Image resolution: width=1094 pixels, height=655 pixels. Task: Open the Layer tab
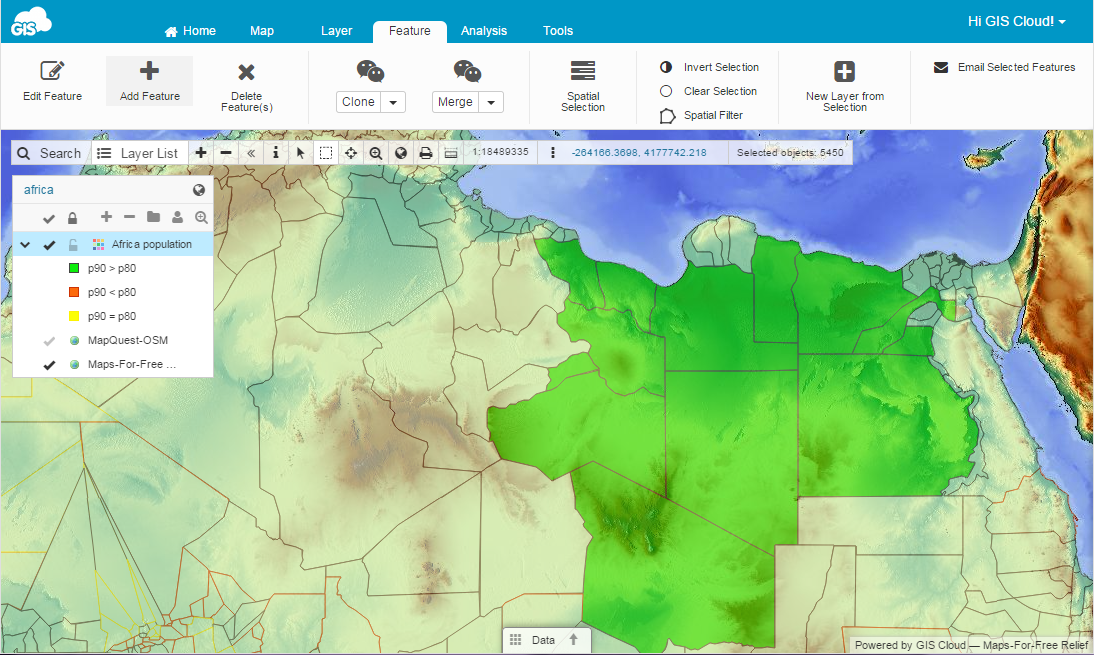coord(336,31)
